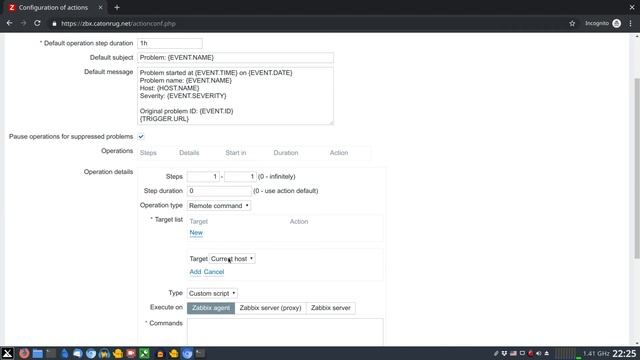Click the paperclip tray icon

pos(496,353)
